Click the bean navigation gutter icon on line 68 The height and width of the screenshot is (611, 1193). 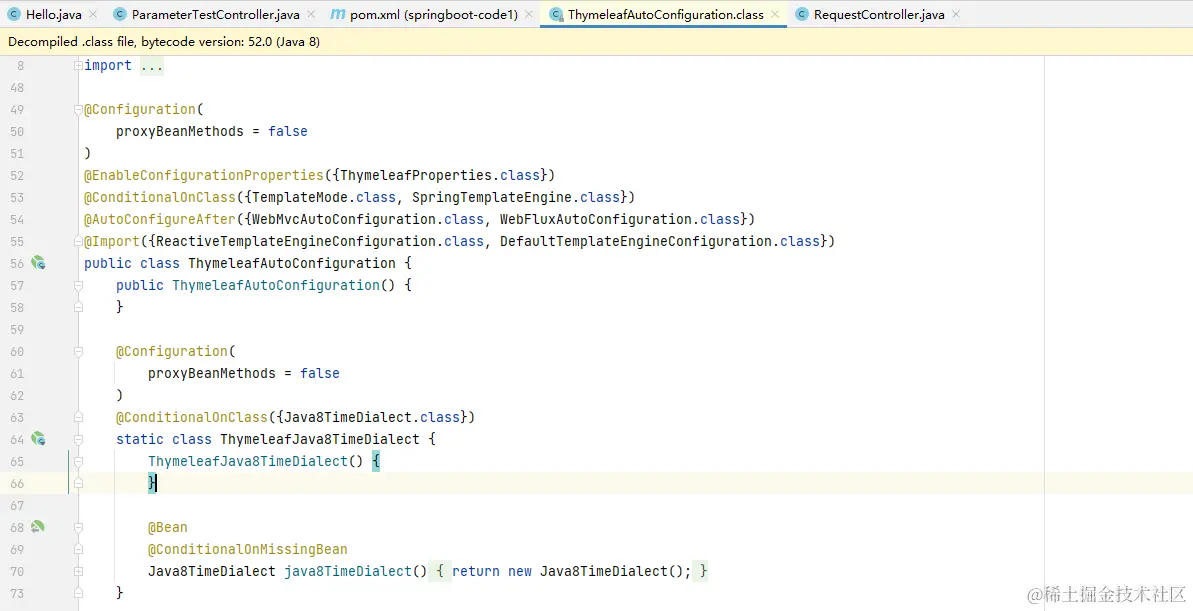click(x=38, y=527)
